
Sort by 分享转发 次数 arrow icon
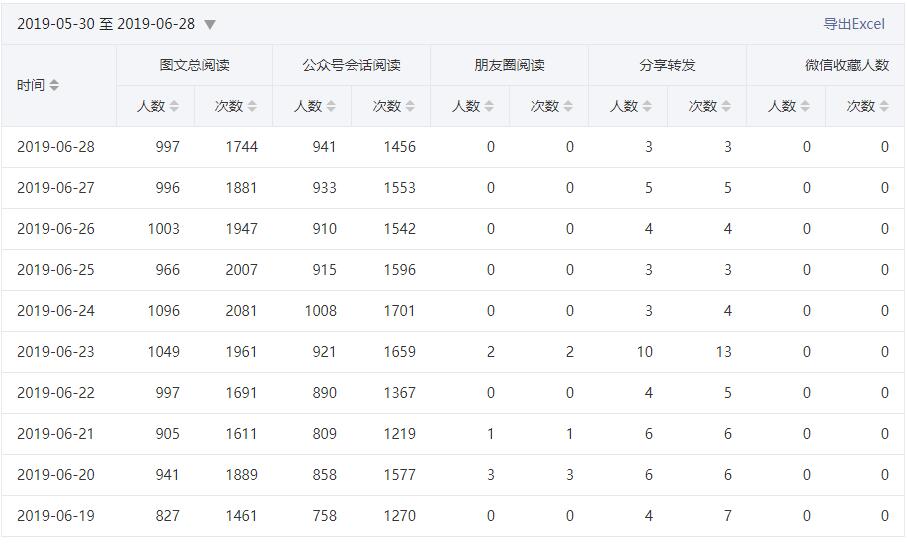(726, 106)
